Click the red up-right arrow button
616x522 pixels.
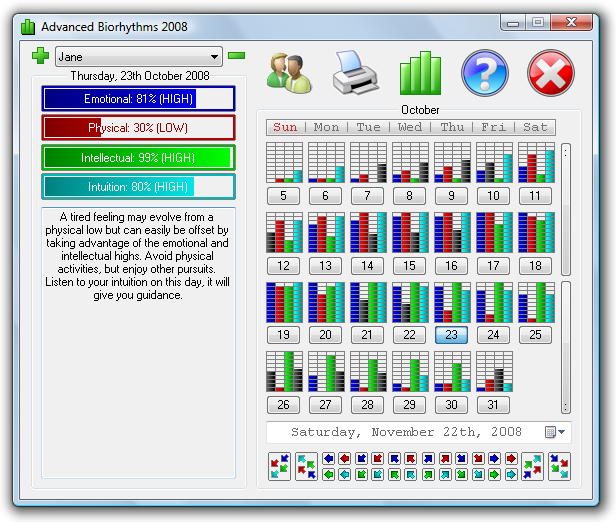click(x=445, y=458)
